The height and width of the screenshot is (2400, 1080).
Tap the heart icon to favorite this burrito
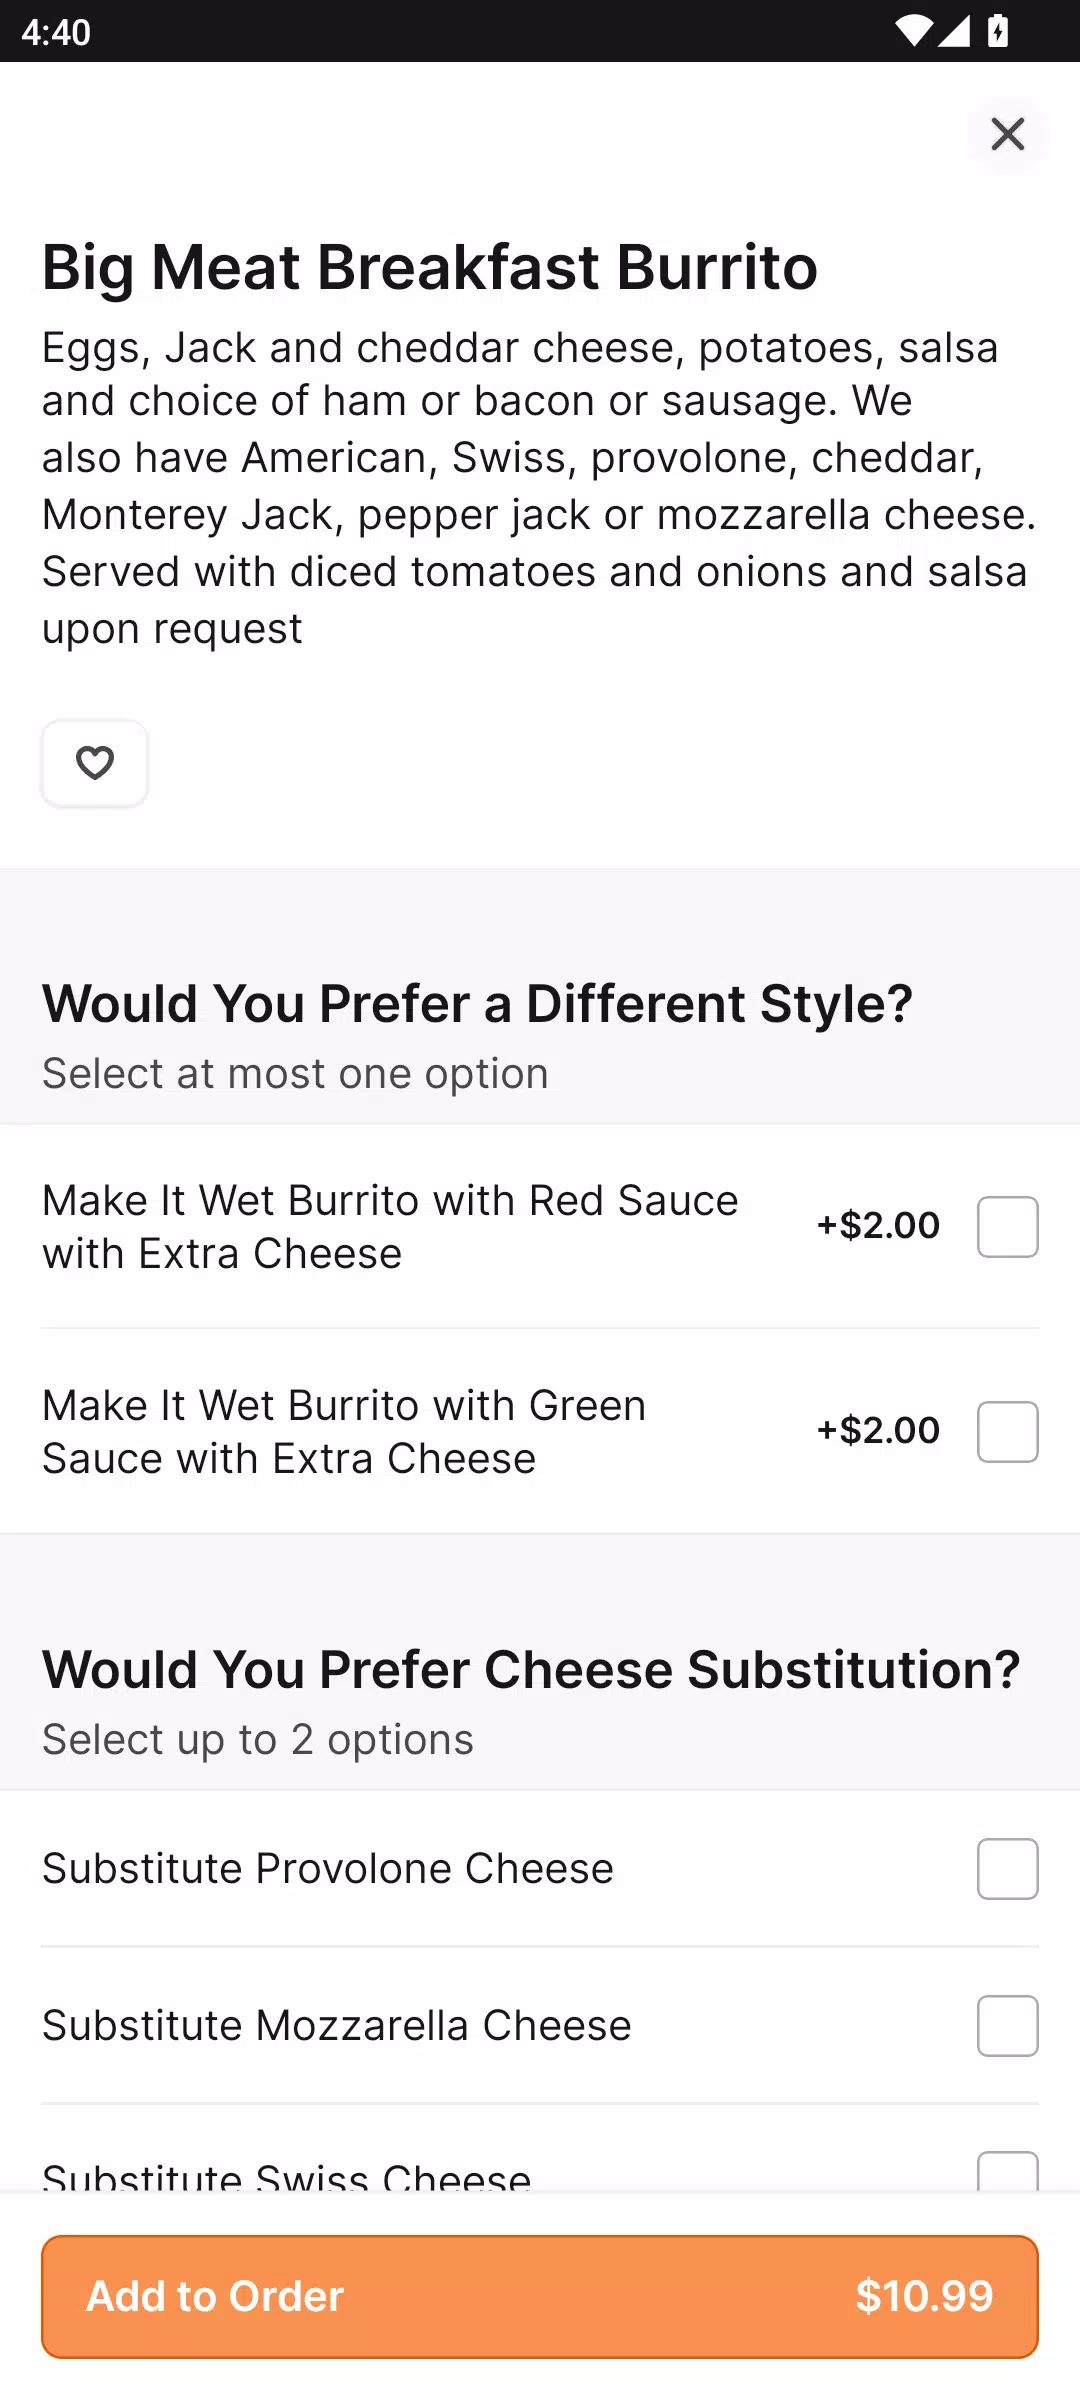click(x=95, y=763)
